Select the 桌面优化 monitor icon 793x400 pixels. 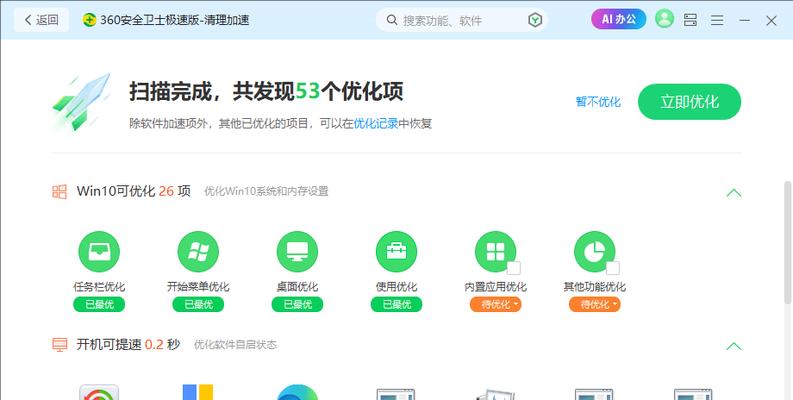coord(297,252)
